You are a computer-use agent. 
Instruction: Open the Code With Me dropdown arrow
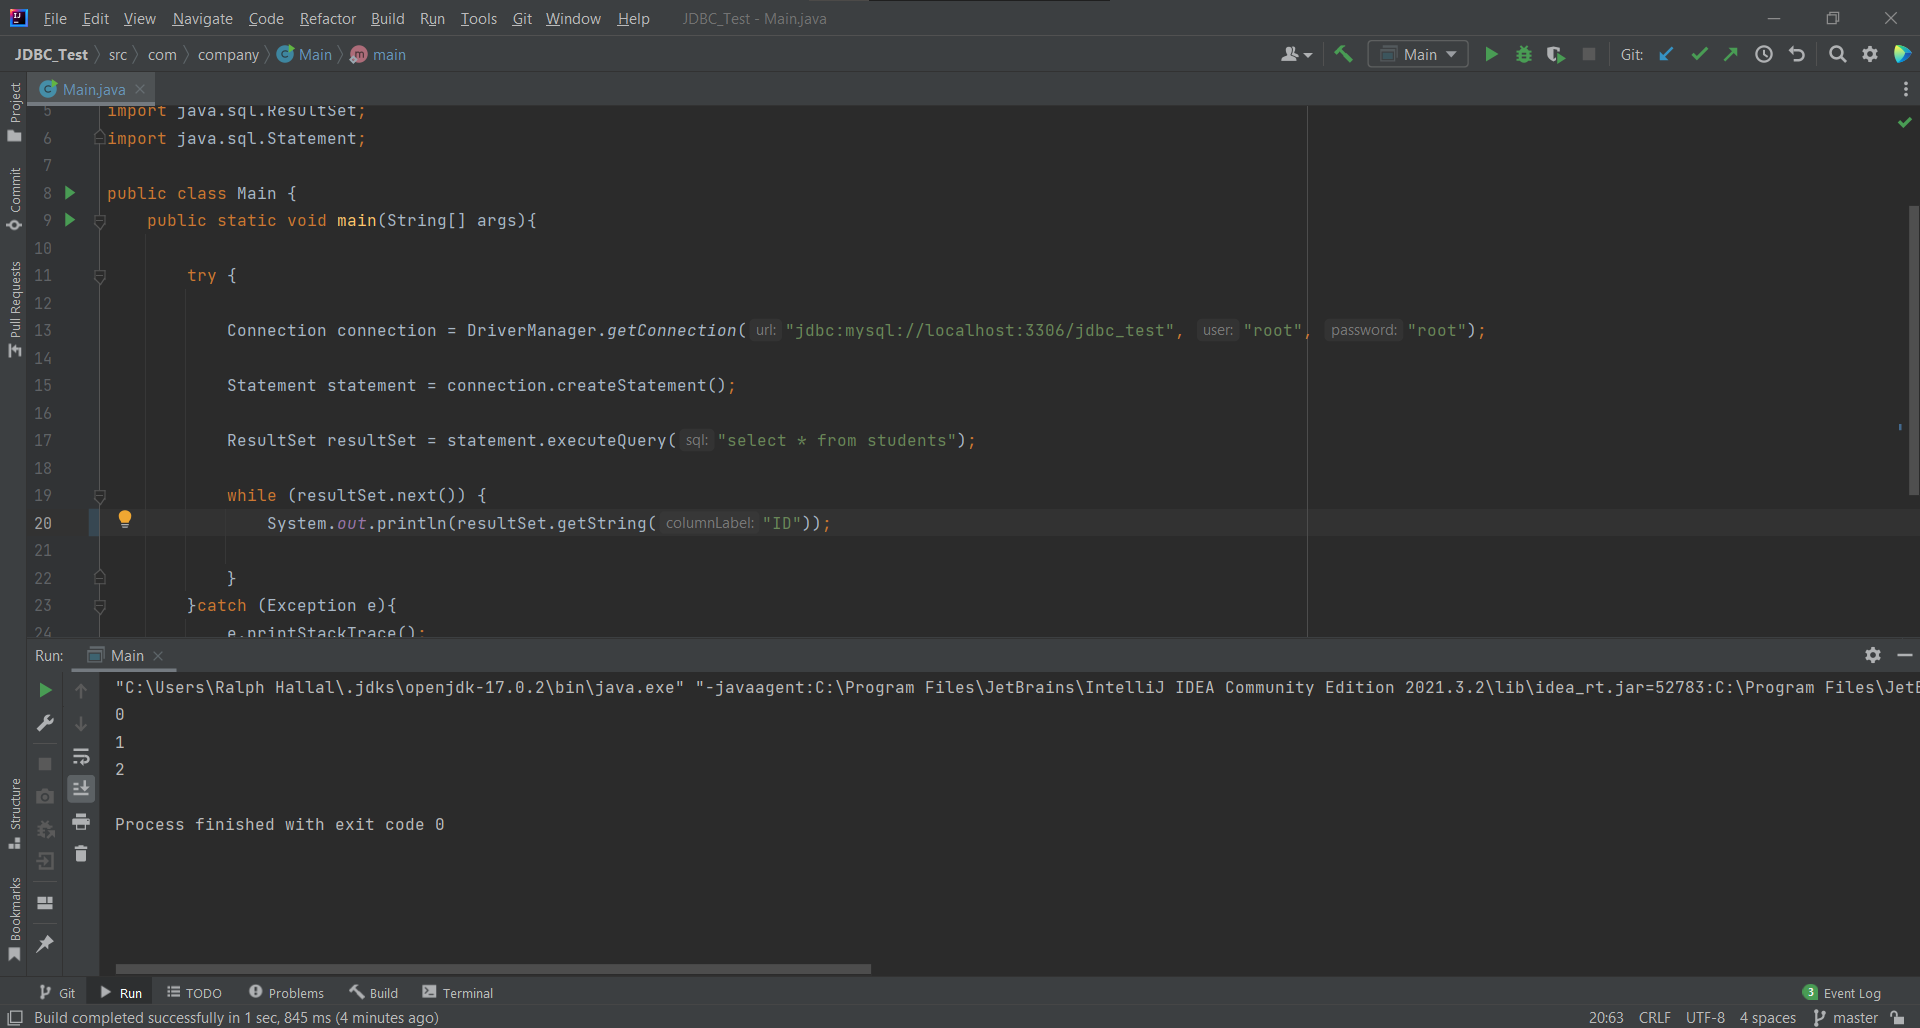click(x=1306, y=54)
